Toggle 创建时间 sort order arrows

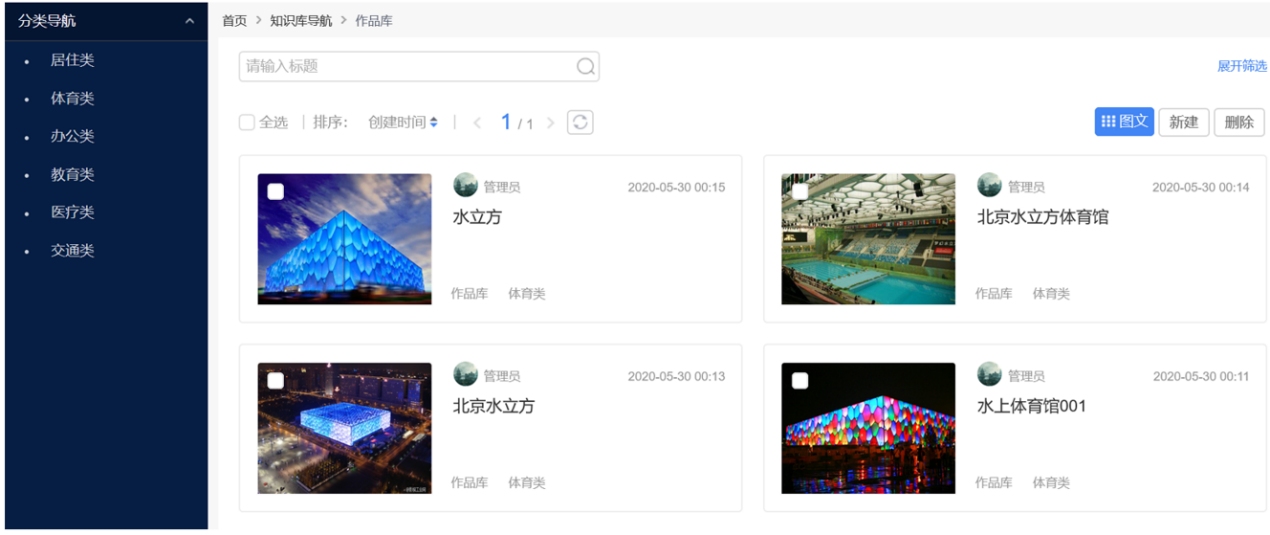433,123
